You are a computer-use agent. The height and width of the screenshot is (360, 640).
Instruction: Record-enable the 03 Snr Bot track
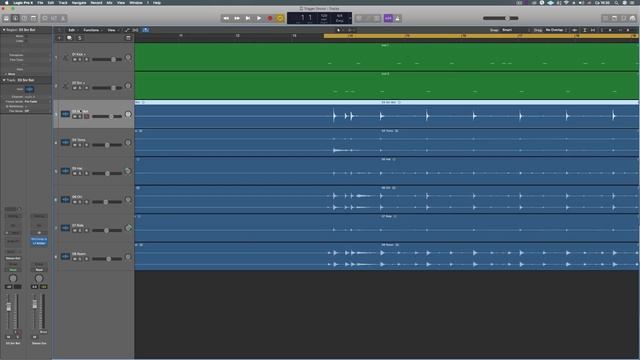87,117
